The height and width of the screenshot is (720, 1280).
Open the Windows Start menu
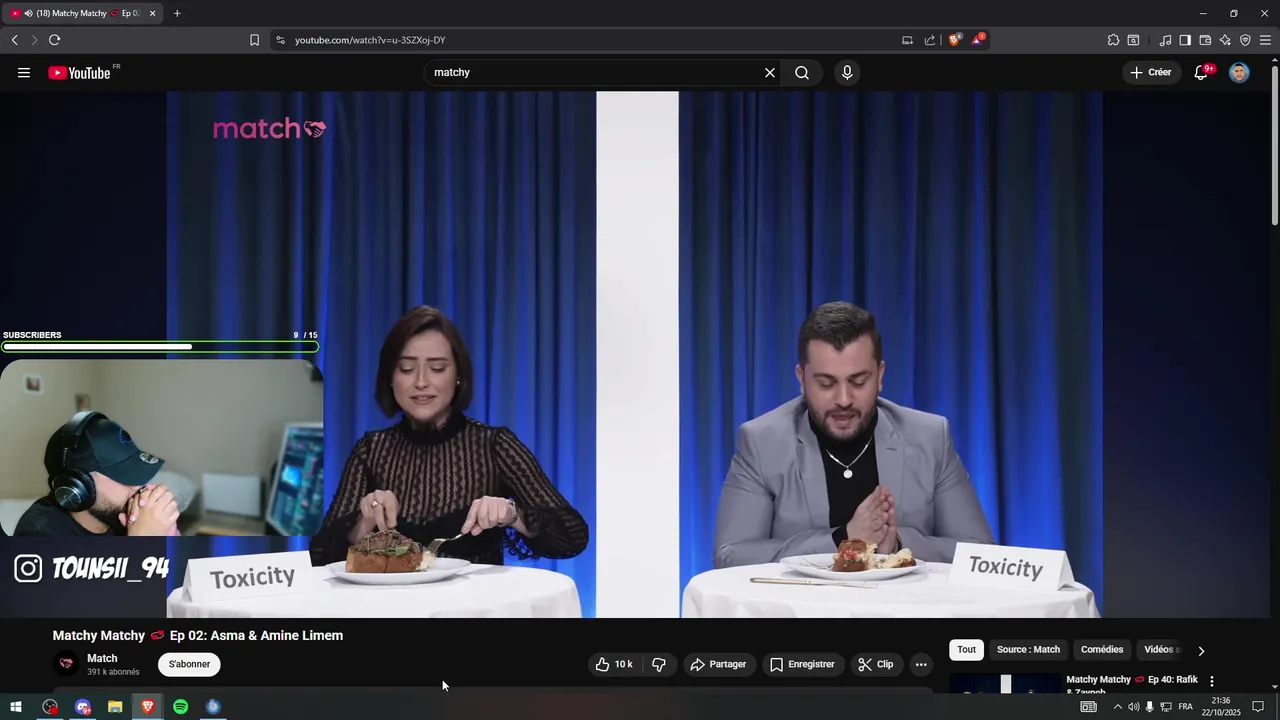(16, 707)
